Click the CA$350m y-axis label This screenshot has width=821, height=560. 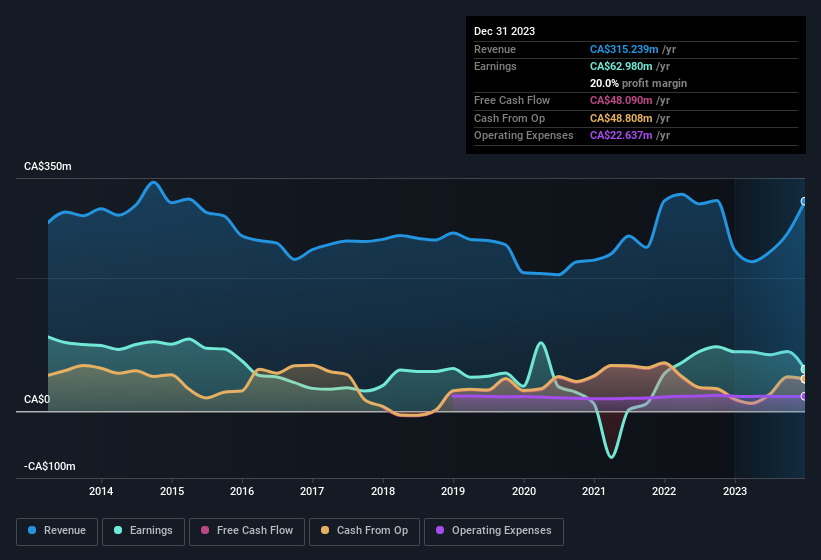(48, 166)
